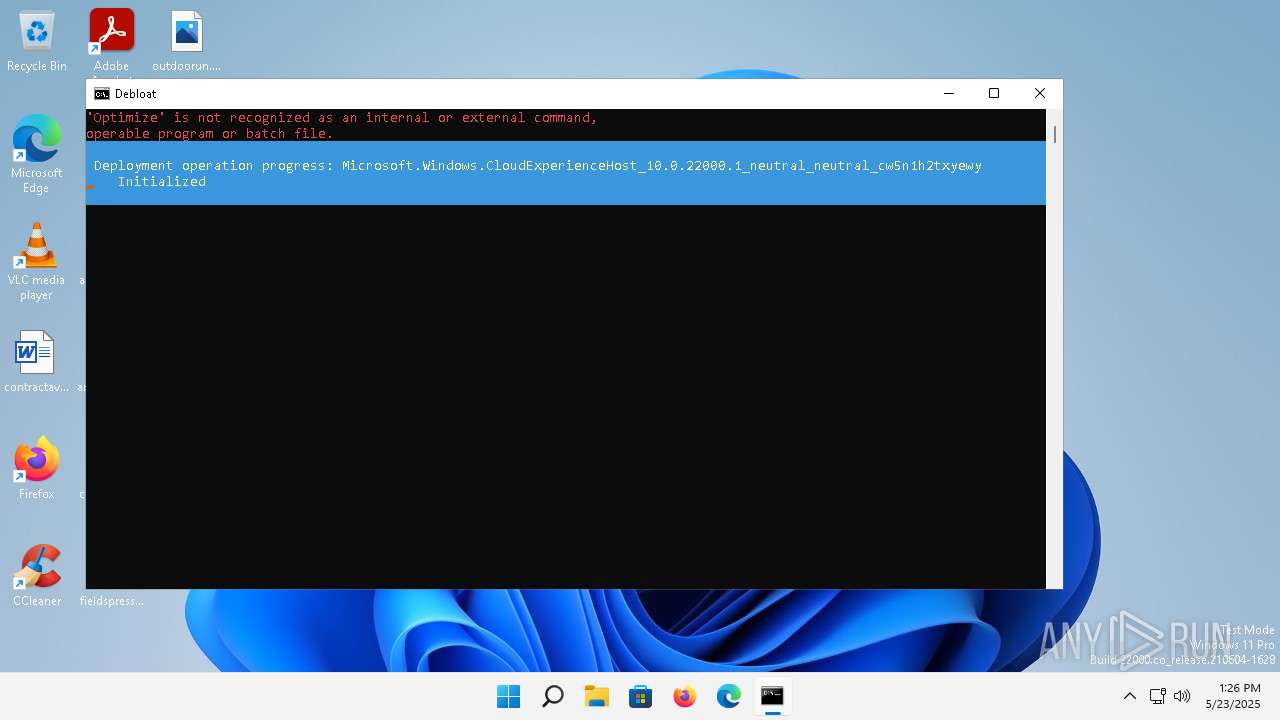Click the 'operable program or batch file.' line
The width and height of the screenshot is (1280, 720).
click(x=210, y=134)
